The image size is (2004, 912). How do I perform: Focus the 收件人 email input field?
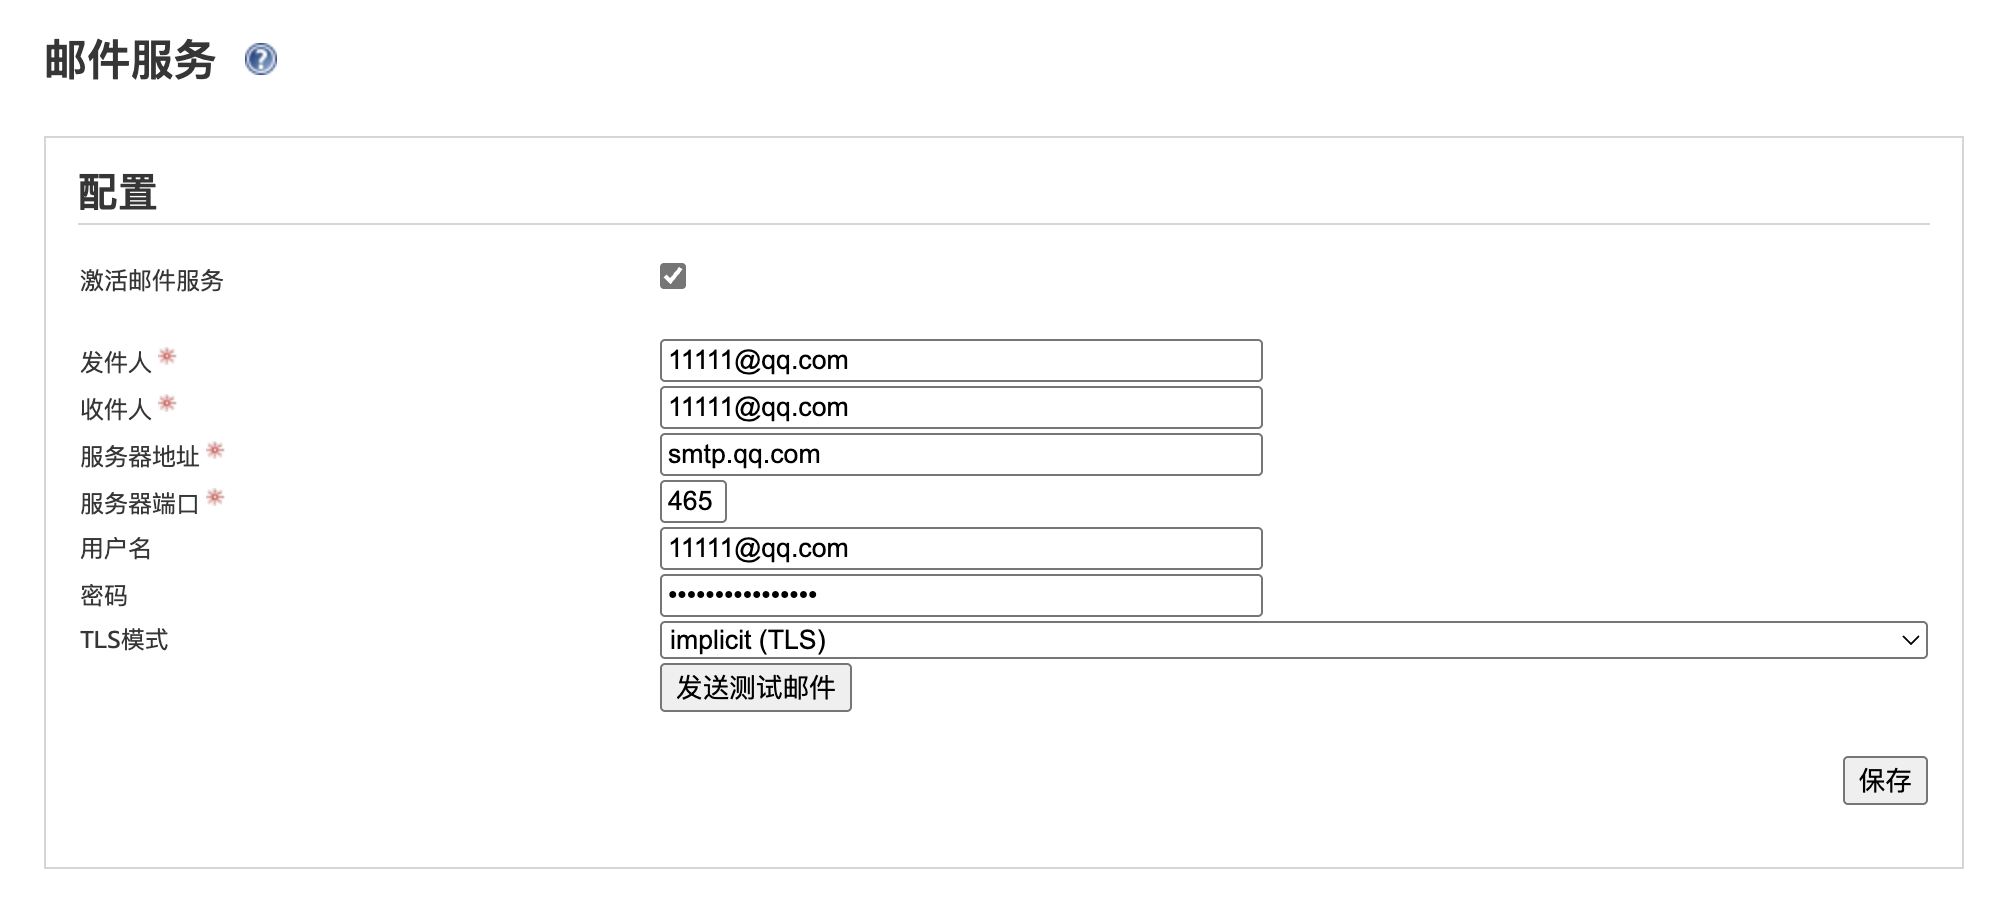pyautogui.click(x=960, y=408)
